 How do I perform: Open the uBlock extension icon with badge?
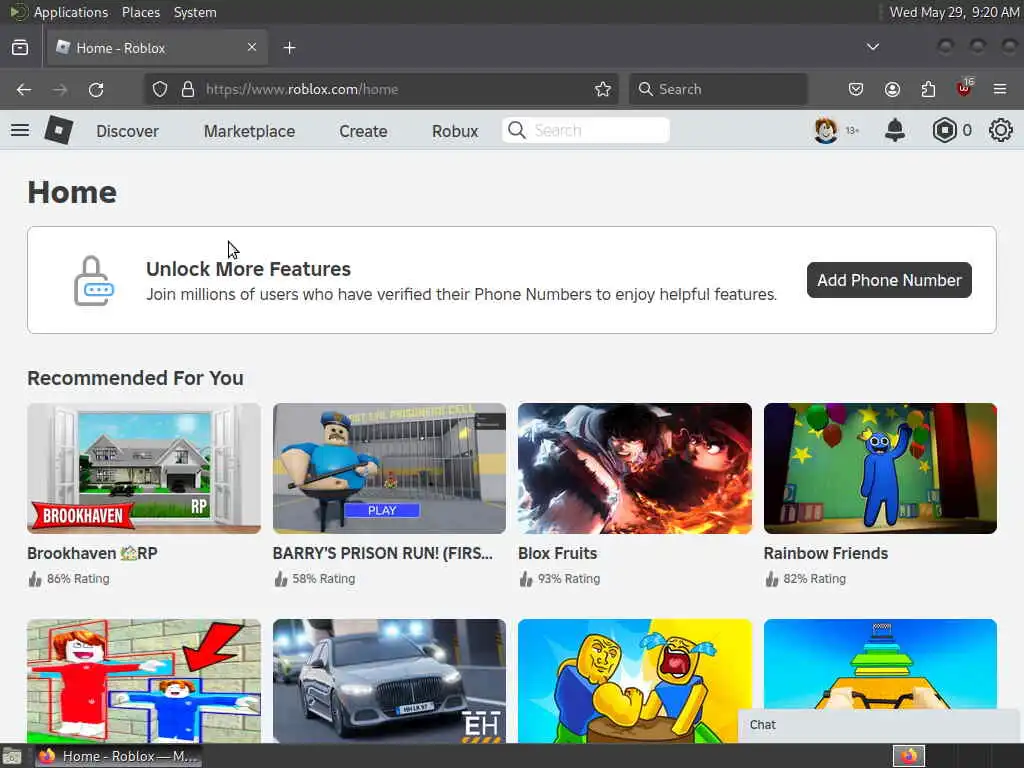(x=964, y=88)
